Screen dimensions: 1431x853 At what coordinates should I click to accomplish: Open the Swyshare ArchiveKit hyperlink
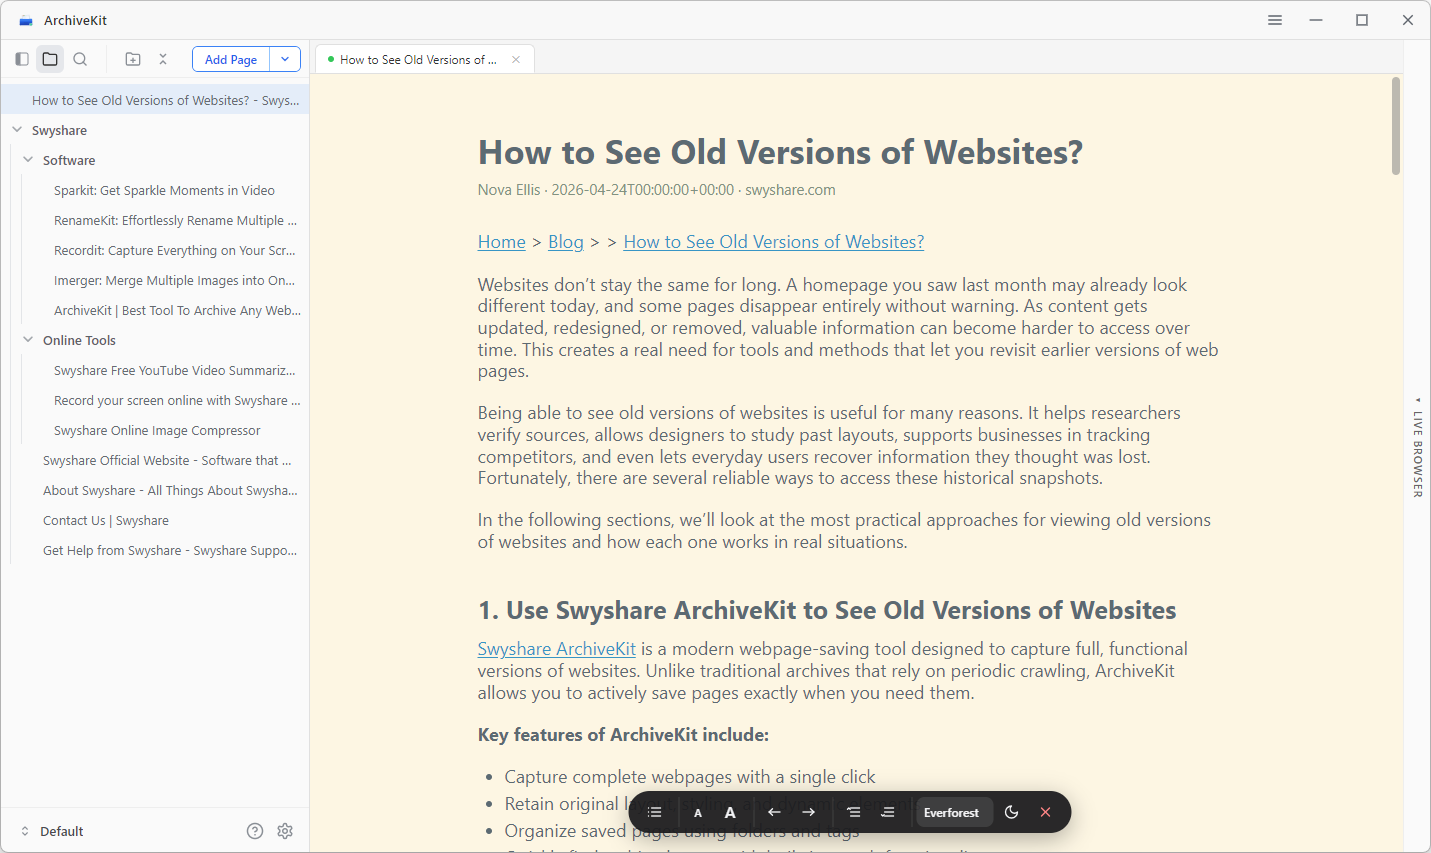(x=556, y=649)
